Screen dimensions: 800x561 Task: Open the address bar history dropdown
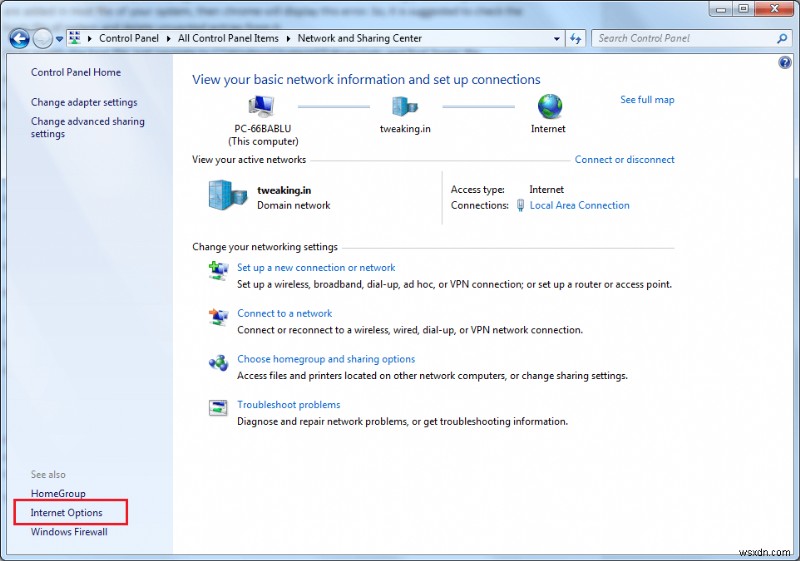click(556, 38)
